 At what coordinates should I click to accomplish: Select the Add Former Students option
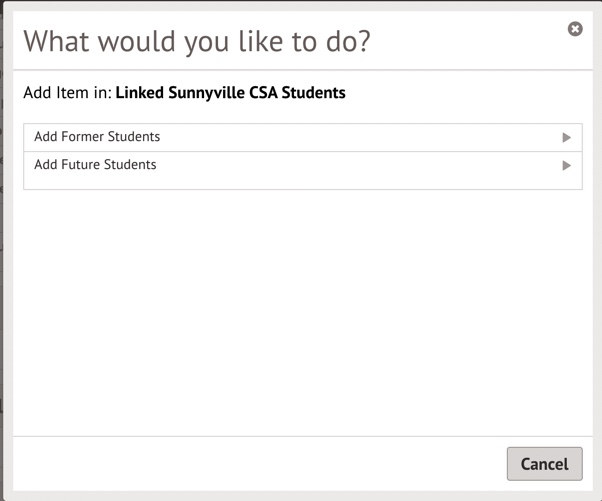point(97,137)
